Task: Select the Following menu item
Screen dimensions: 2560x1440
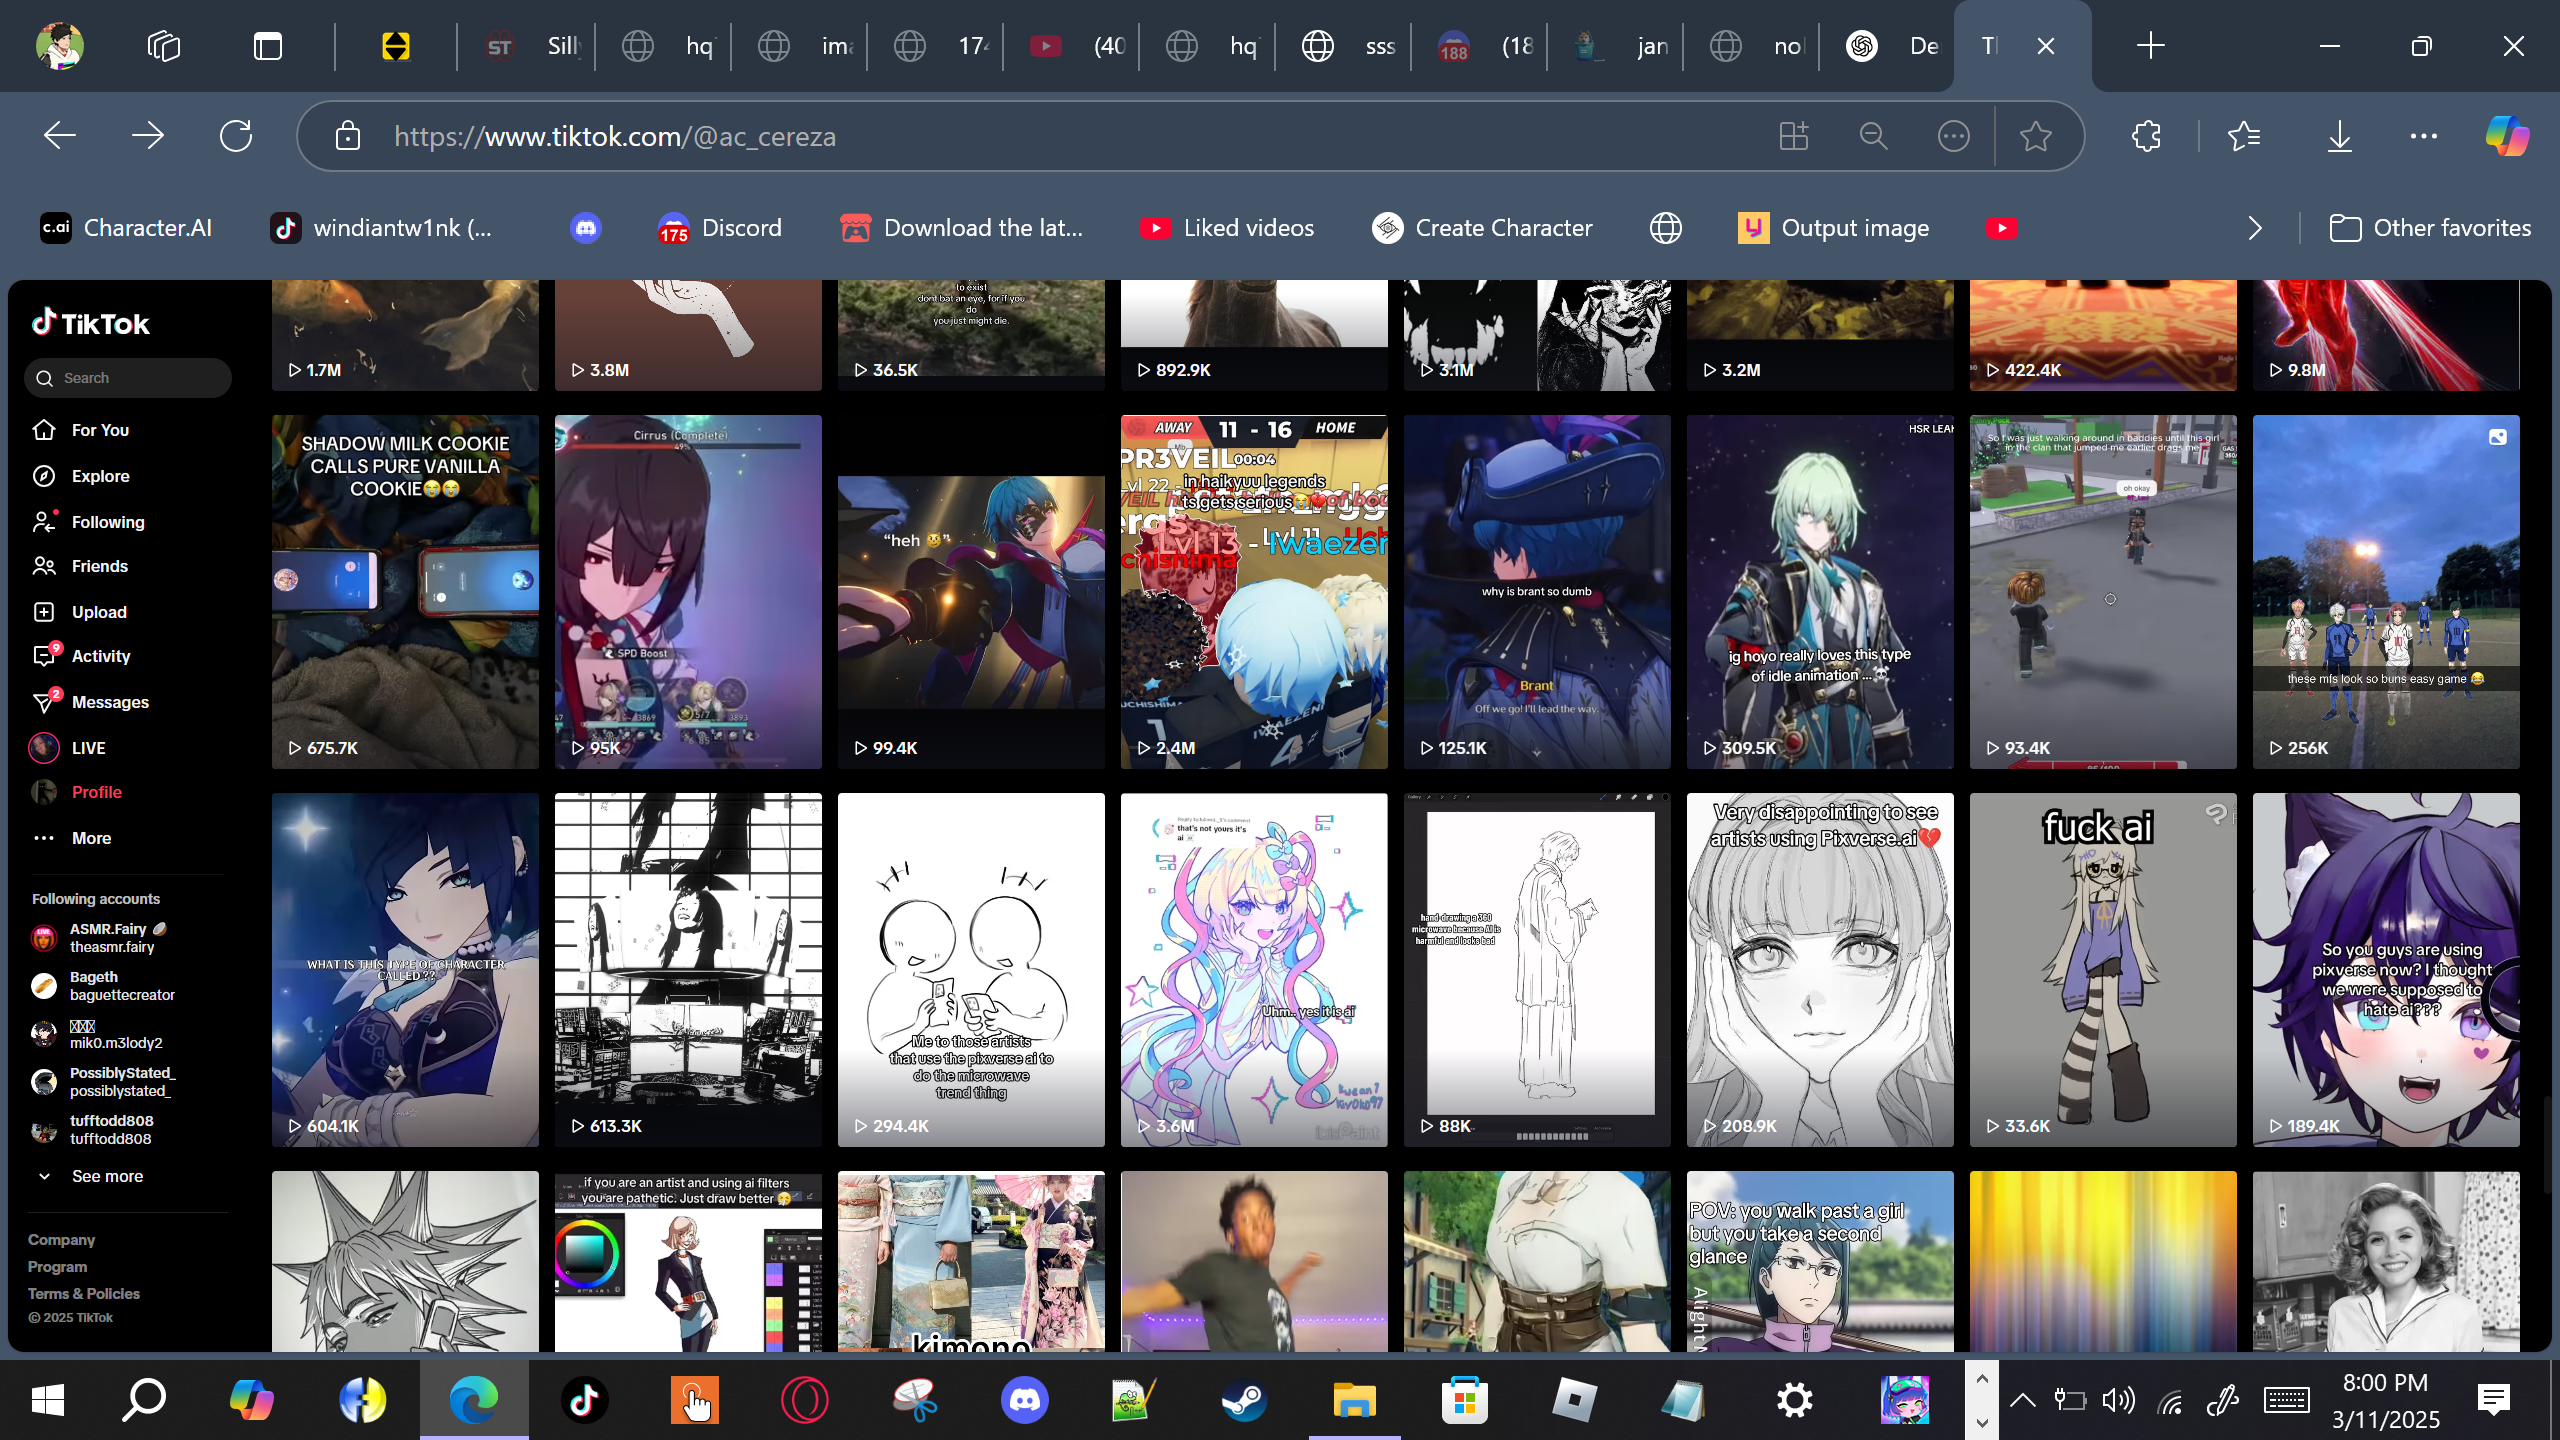Action: tap(107, 522)
